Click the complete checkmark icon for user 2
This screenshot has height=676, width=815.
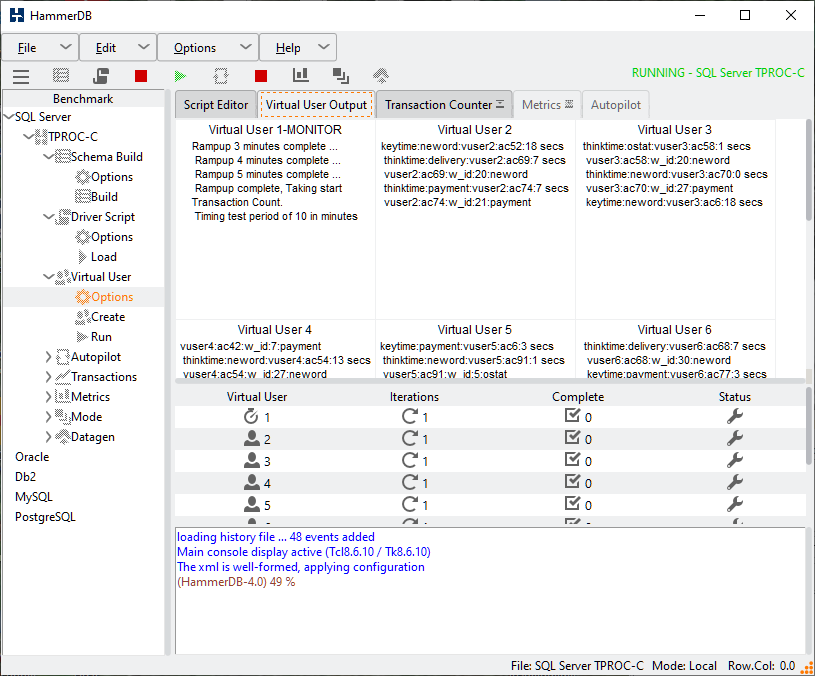[572, 438]
